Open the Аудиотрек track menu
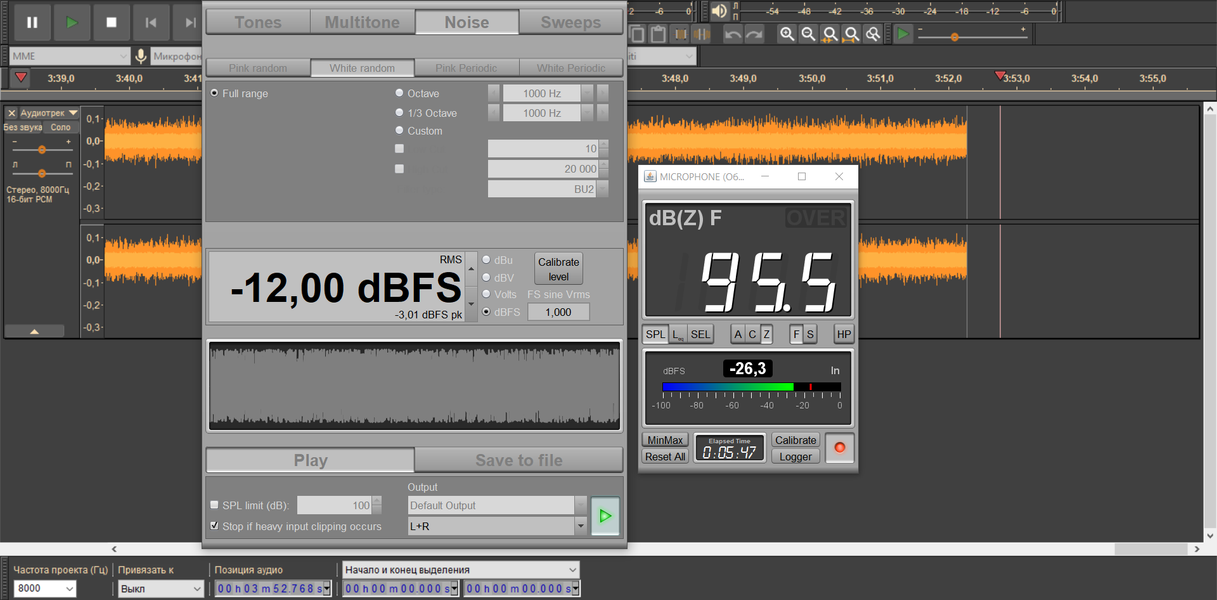The width and height of the screenshot is (1217, 600). click(47, 113)
